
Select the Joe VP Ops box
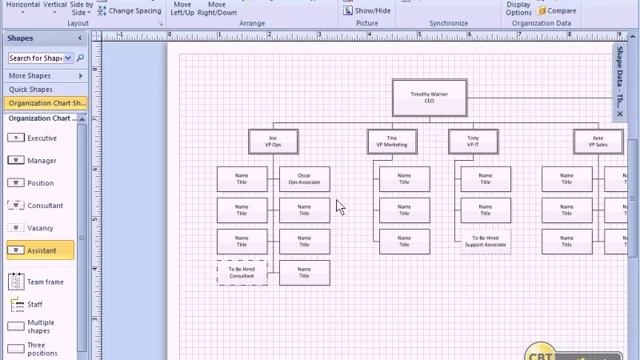click(273, 141)
